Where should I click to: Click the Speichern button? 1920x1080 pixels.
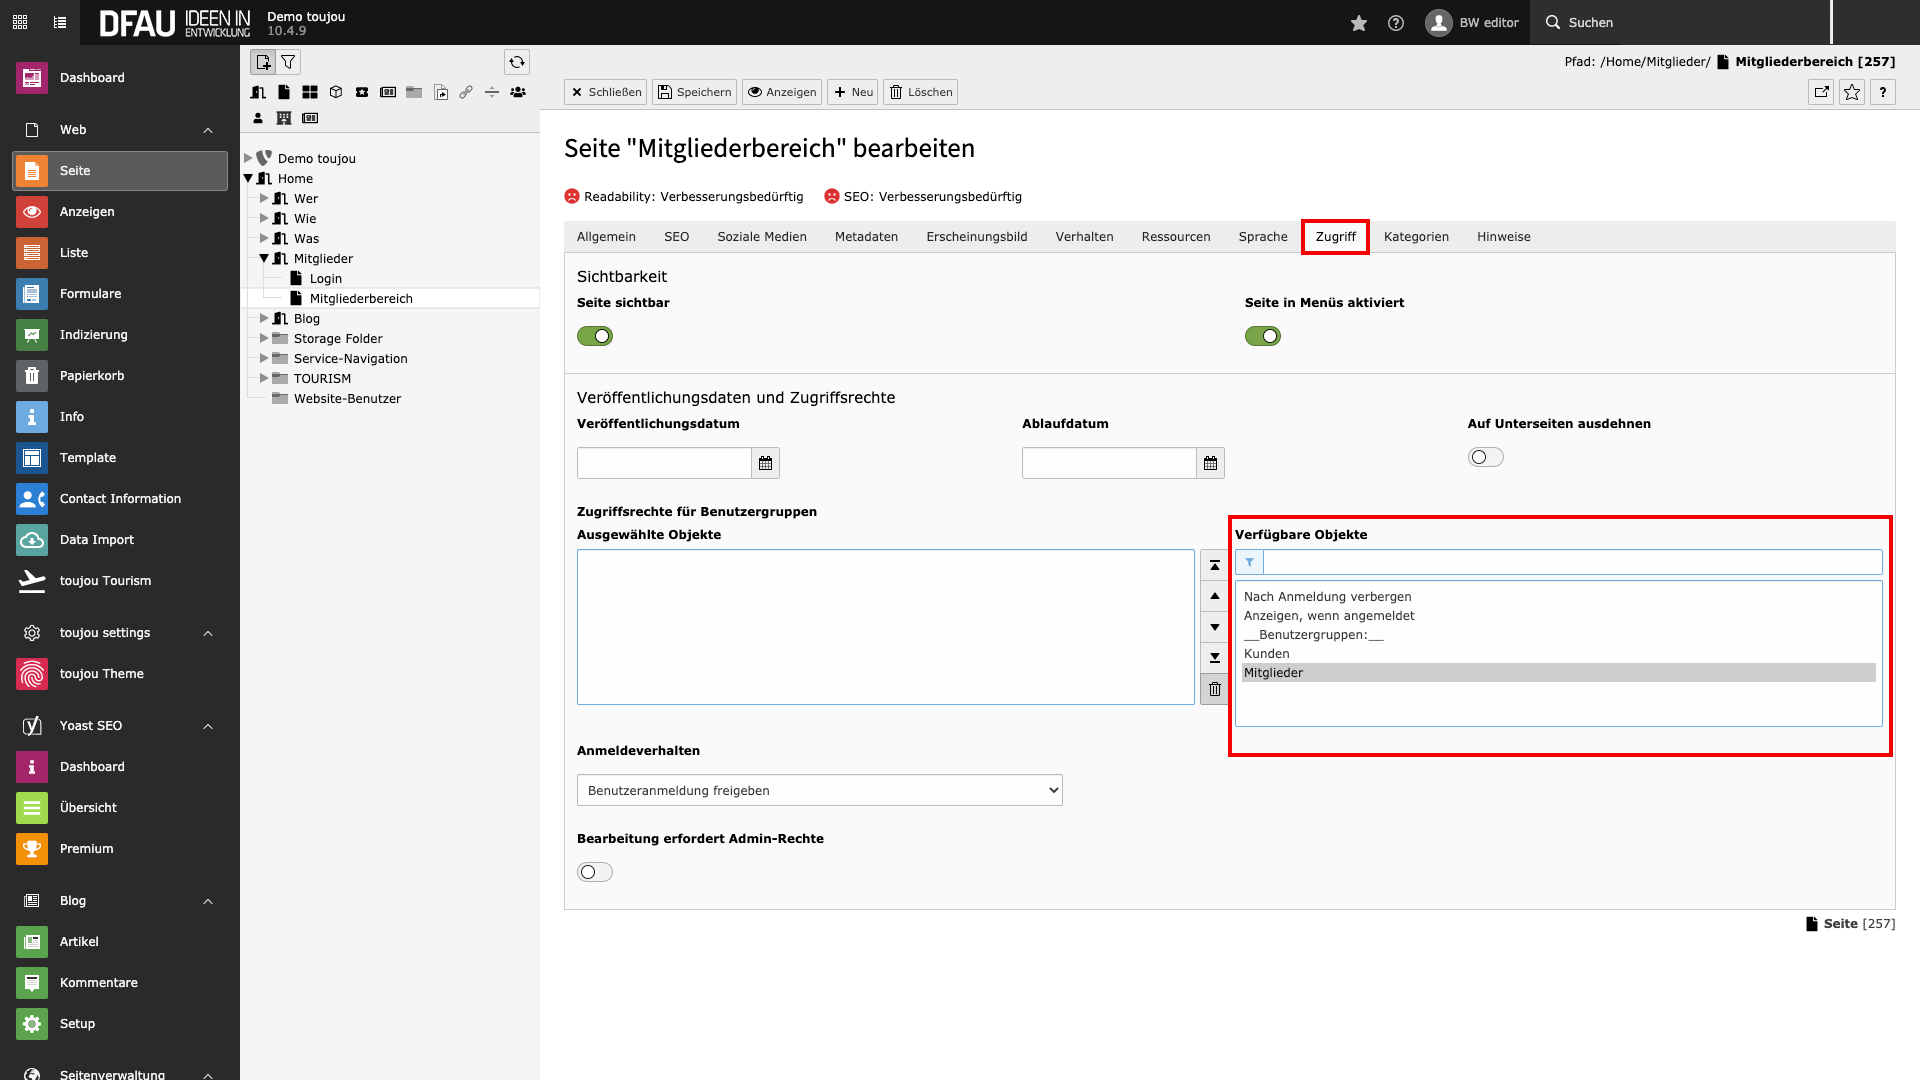click(x=694, y=92)
